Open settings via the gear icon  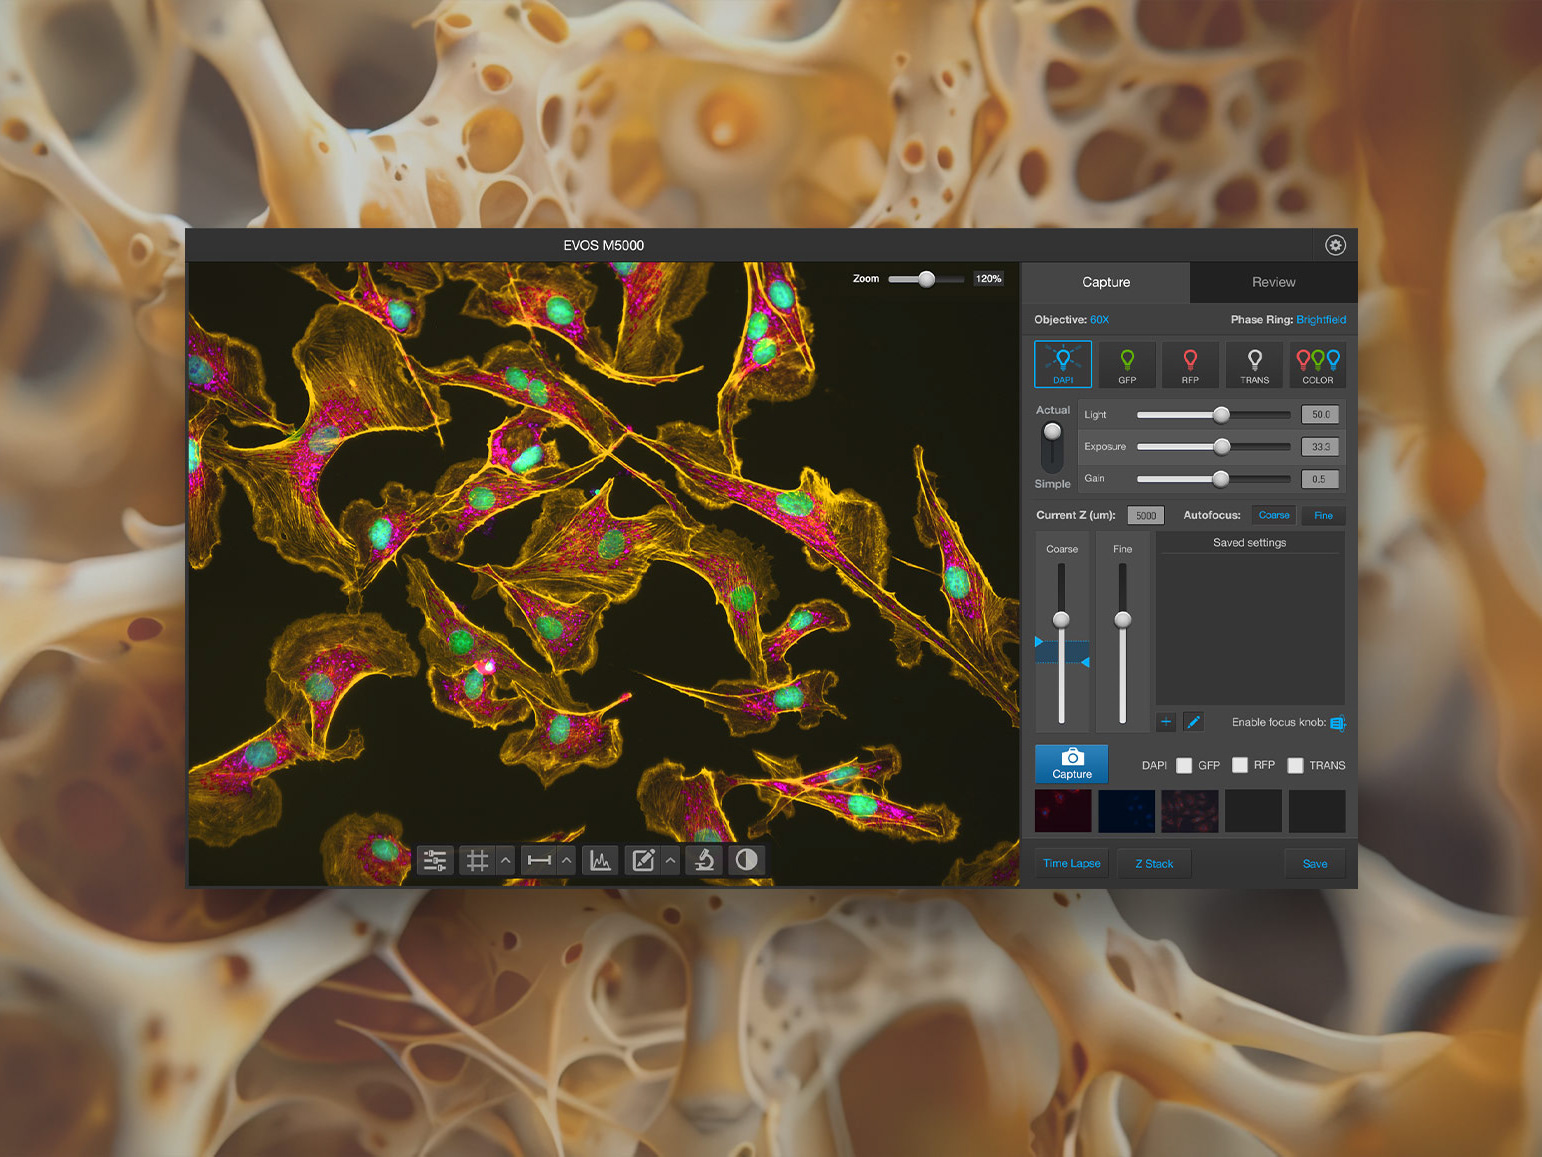click(x=1335, y=245)
